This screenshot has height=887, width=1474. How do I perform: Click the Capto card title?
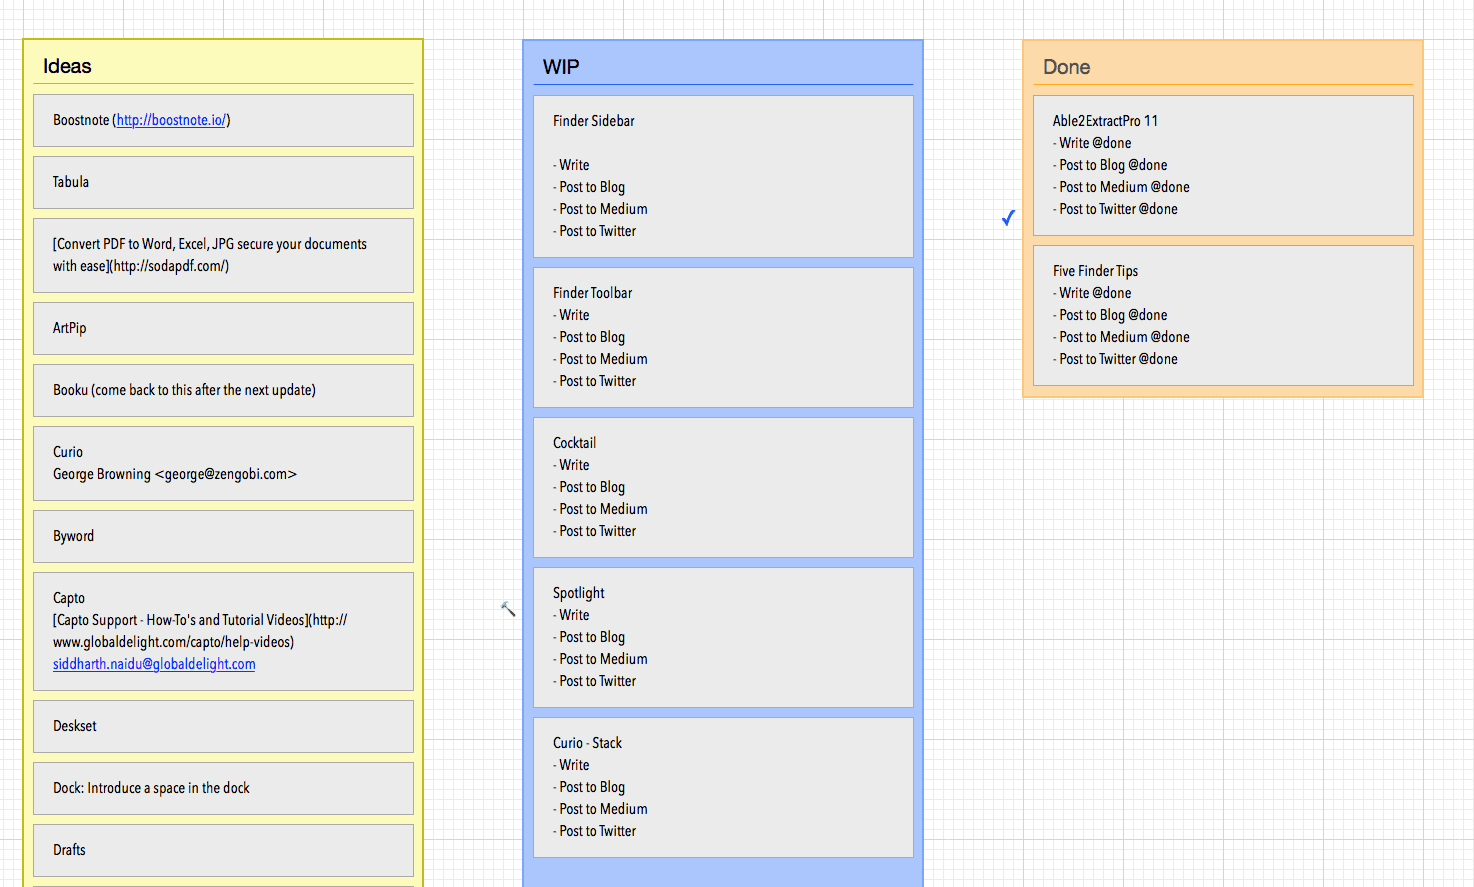pyautogui.click(x=69, y=598)
